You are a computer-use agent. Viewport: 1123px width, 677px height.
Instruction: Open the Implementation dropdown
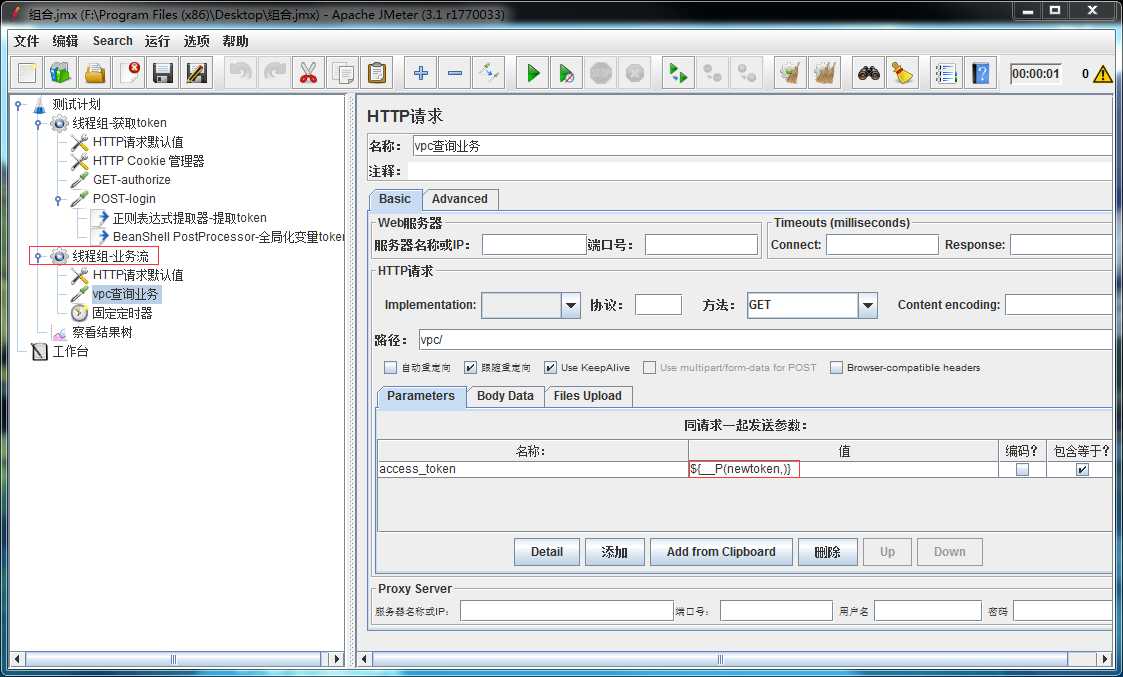click(x=570, y=305)
